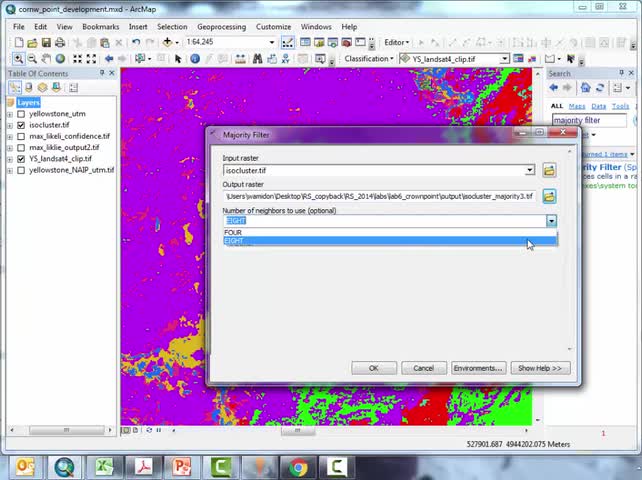Open the map scale dropdown
642x480 pixels.
pyautogui.click(x=271, y=42)
